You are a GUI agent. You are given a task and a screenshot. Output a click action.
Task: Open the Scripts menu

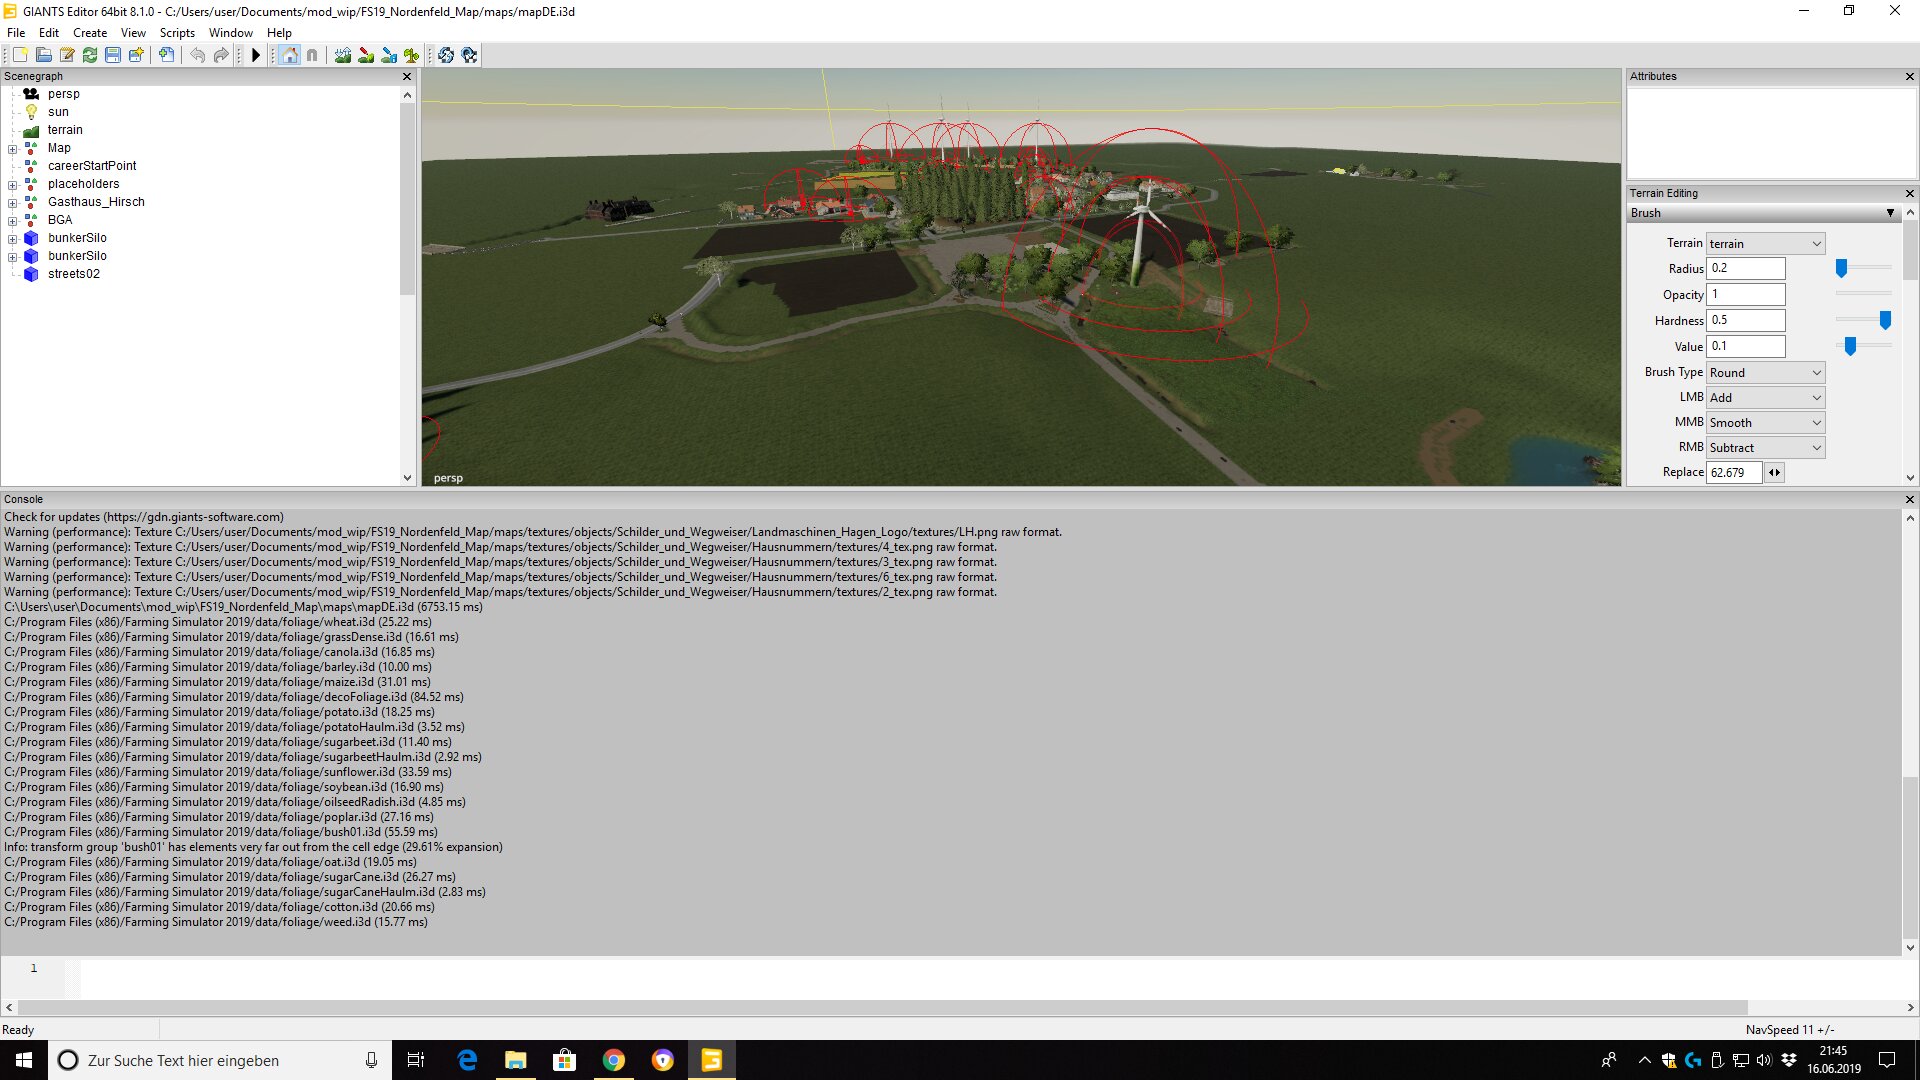pyautogui.click(x=177, y=33)
